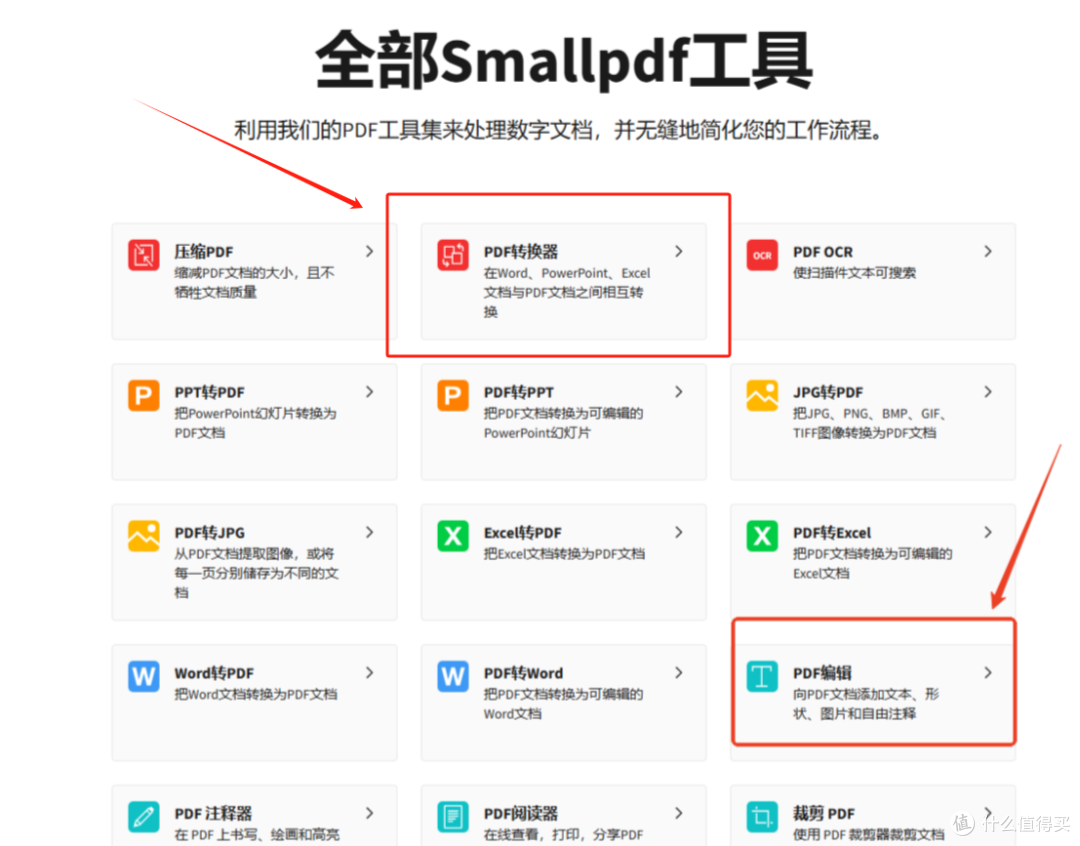Click the heading '全部Smallpdf工具'
Viewport: 1080px width, 846px height.
(x=563, y=60)
